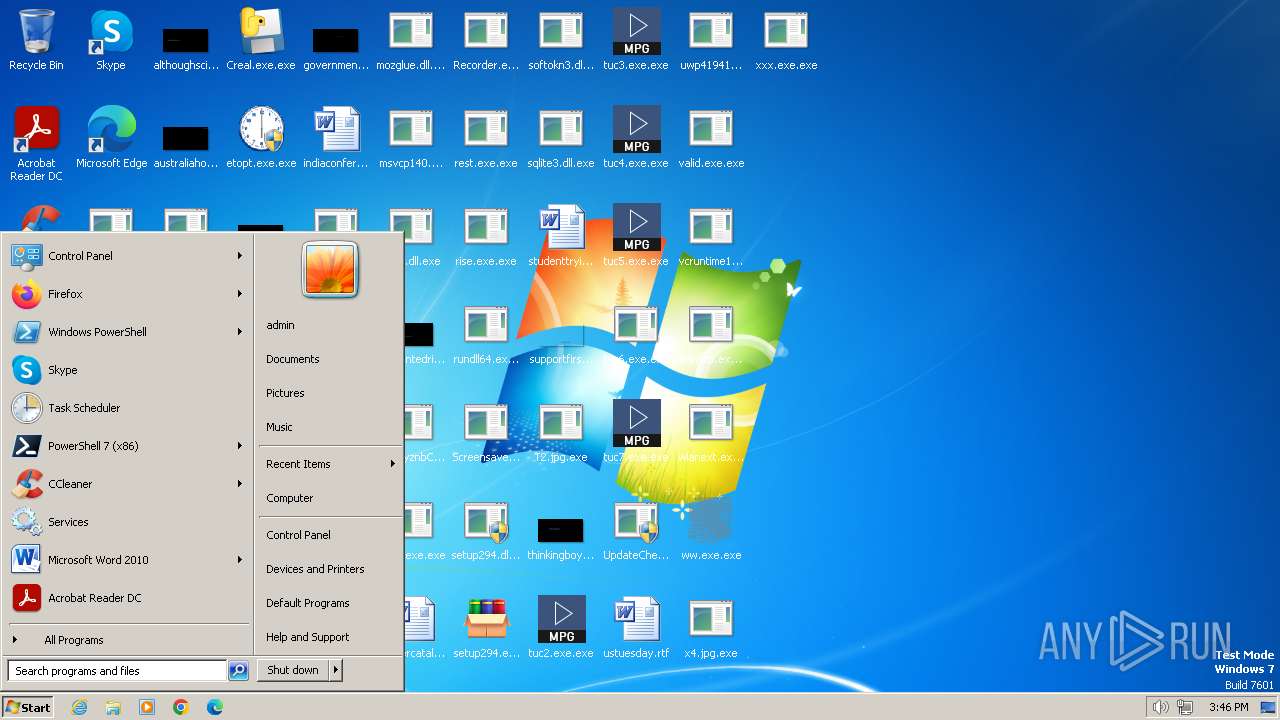Open volume control in system tray

click(1160, 707)
